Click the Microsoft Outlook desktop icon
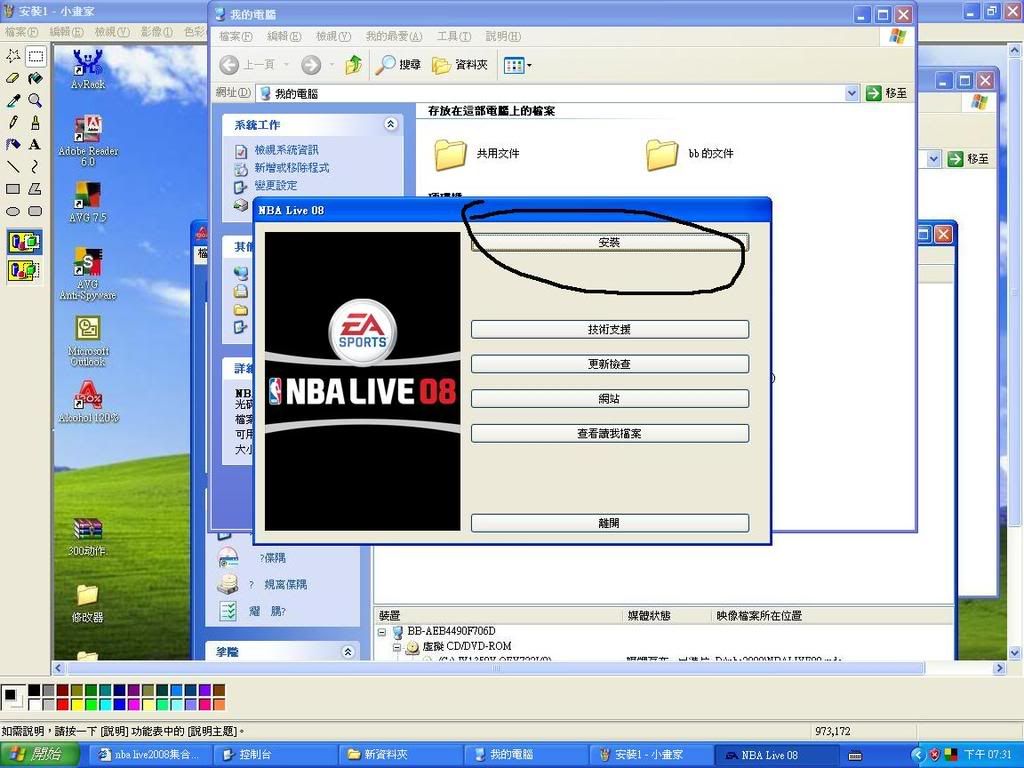This screenshot has width=1024, height=768. 88,341
